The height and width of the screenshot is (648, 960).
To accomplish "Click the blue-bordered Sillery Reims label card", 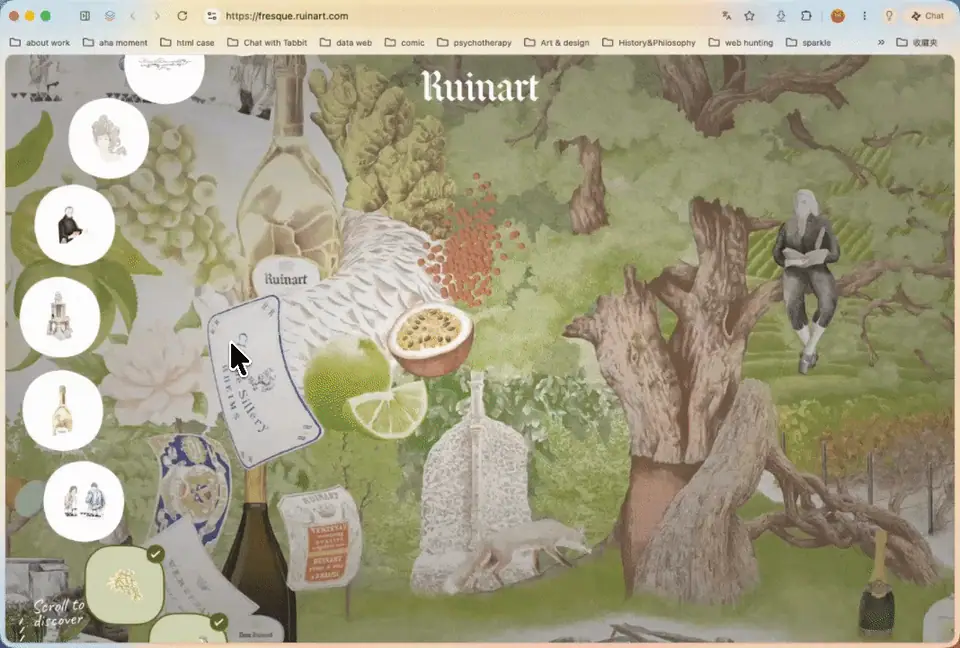I will pos(263,382).
